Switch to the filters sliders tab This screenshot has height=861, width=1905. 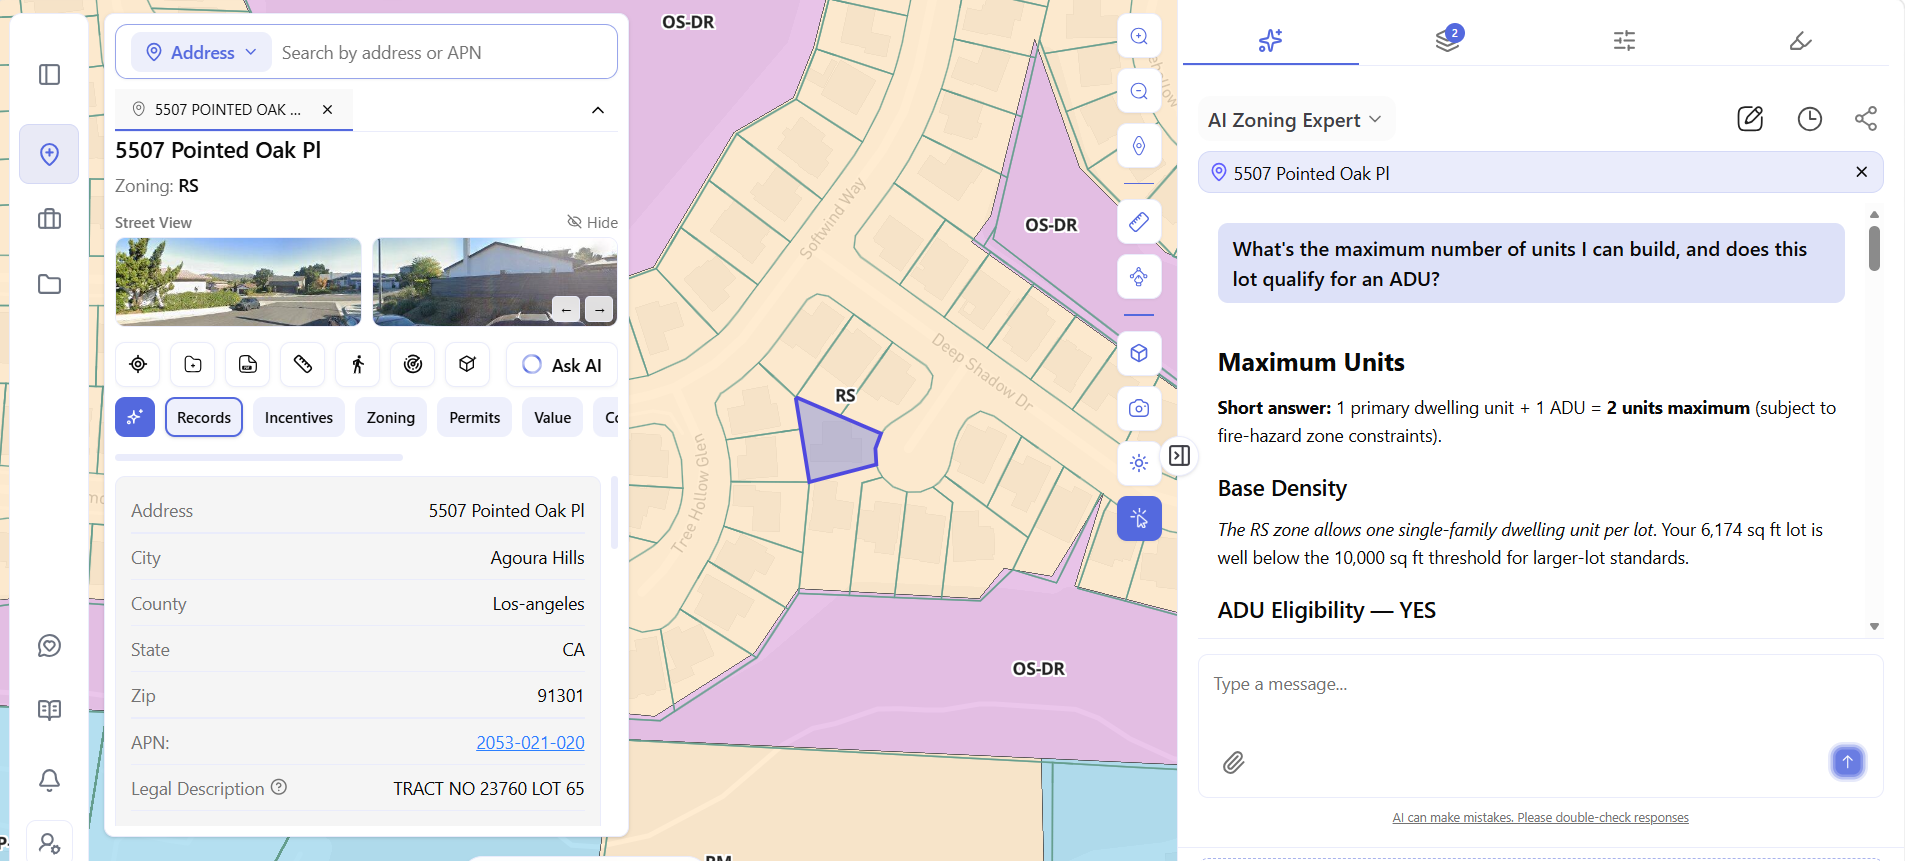point(1624,41)
